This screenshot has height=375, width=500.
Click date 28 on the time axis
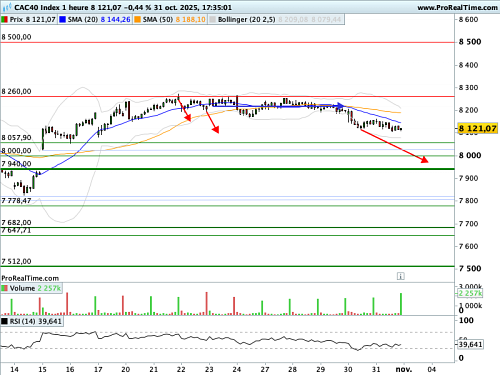293,369
